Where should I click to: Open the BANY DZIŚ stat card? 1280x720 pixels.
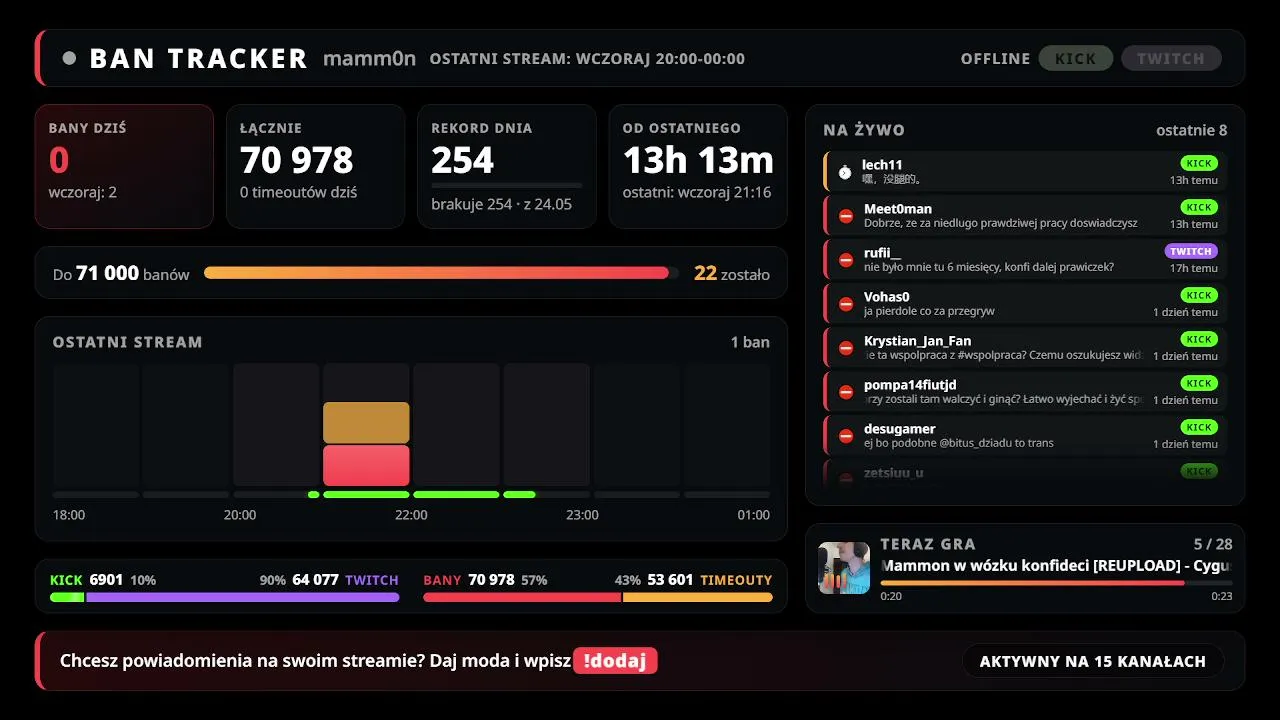pyautogui.click(x=124, y=167)
